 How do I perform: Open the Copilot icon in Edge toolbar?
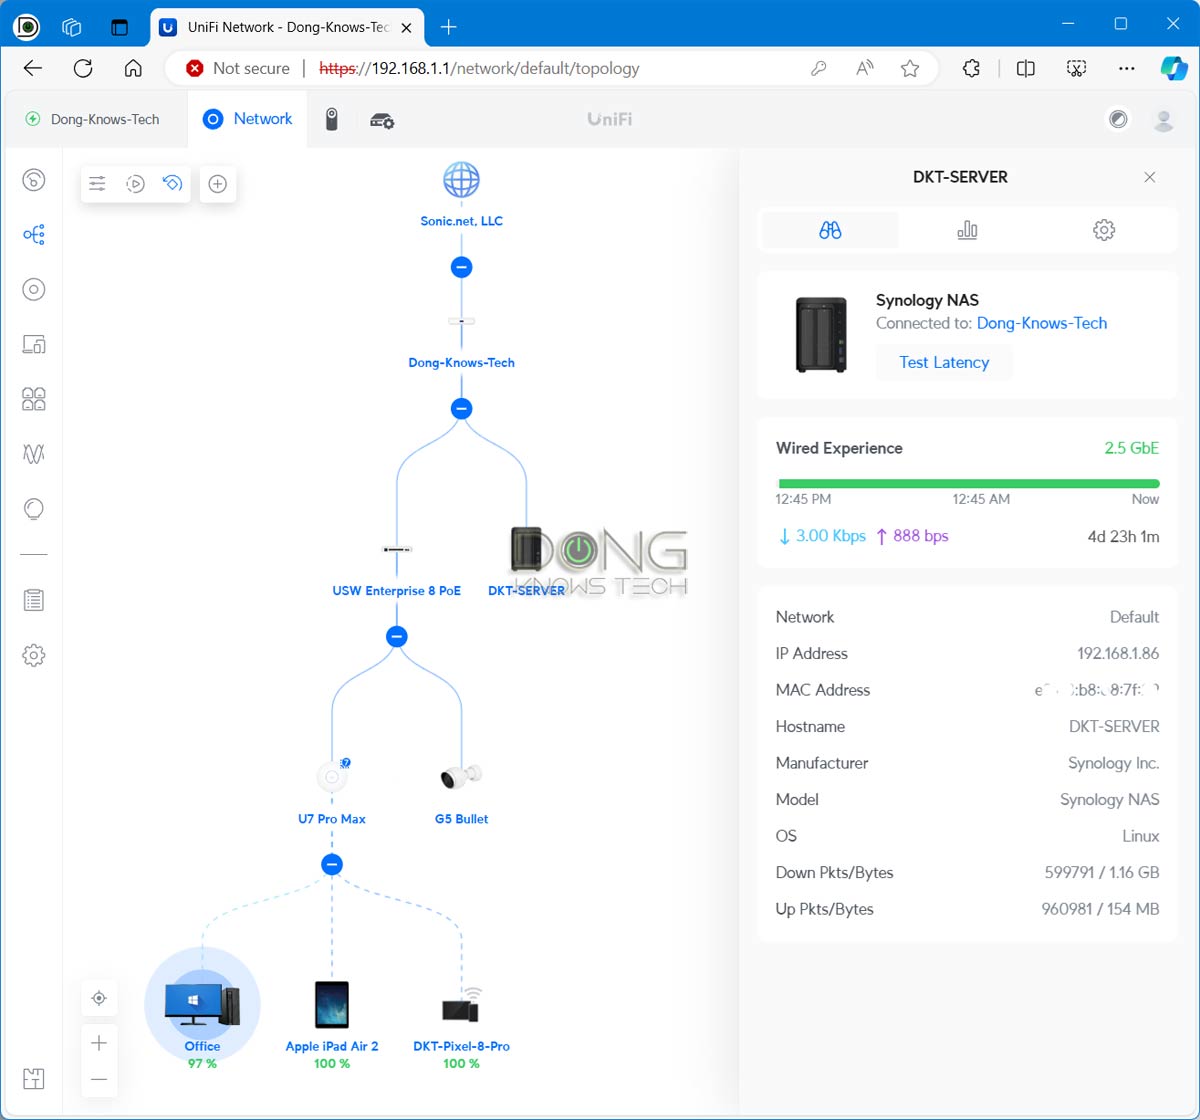click(x=1173, y=68)
